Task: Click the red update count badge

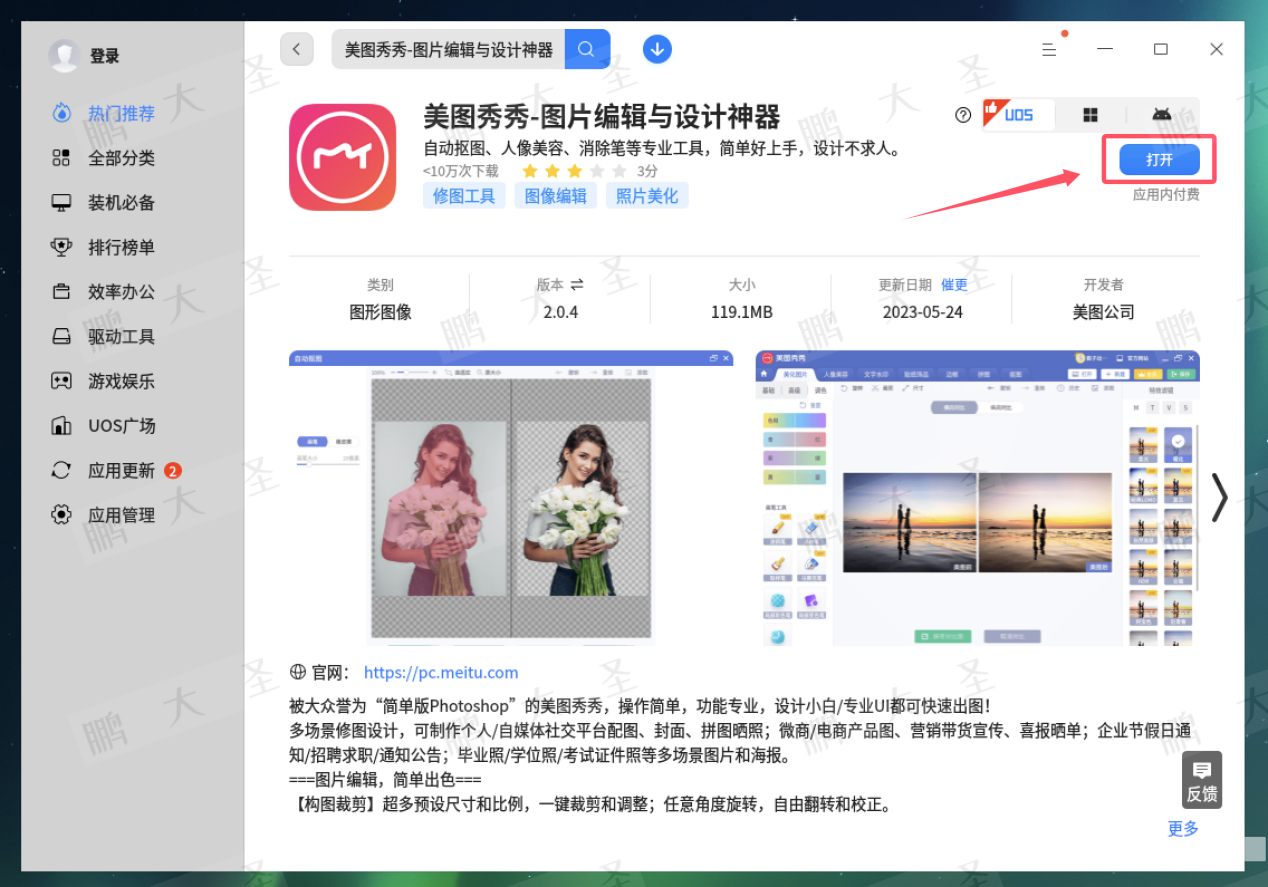Action: point(172,470)
